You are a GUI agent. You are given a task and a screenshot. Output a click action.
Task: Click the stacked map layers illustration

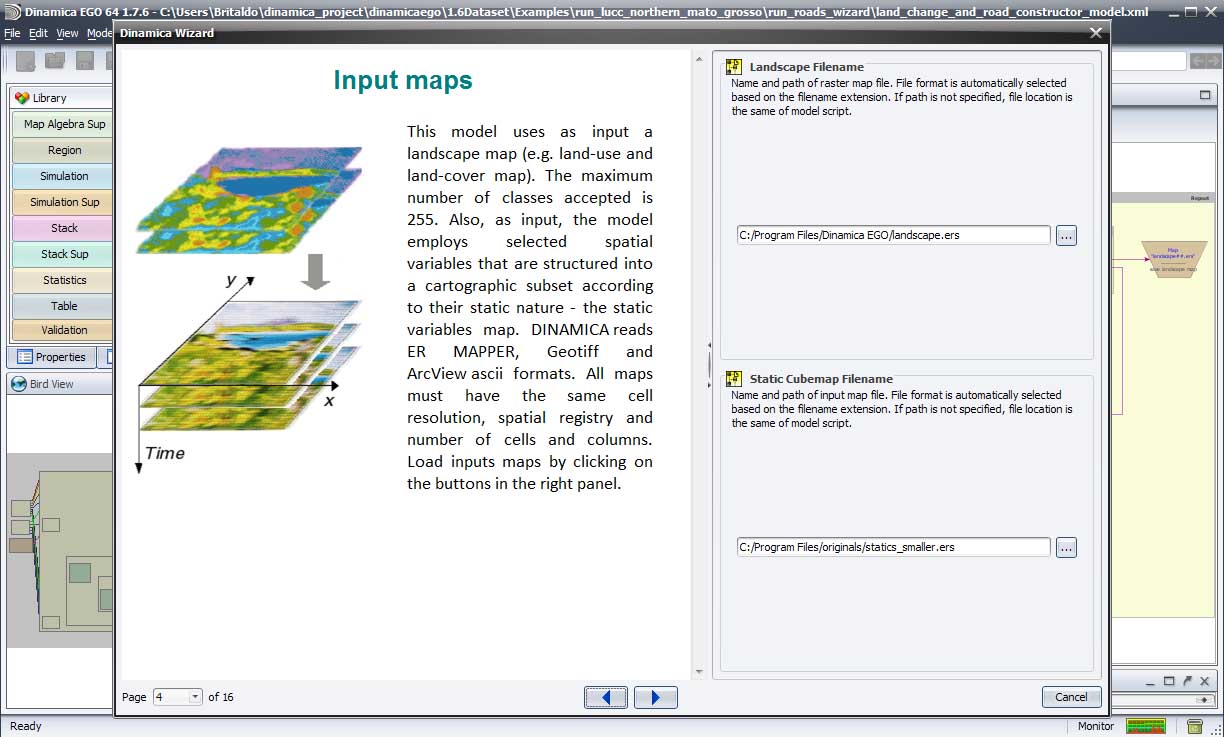250,310
